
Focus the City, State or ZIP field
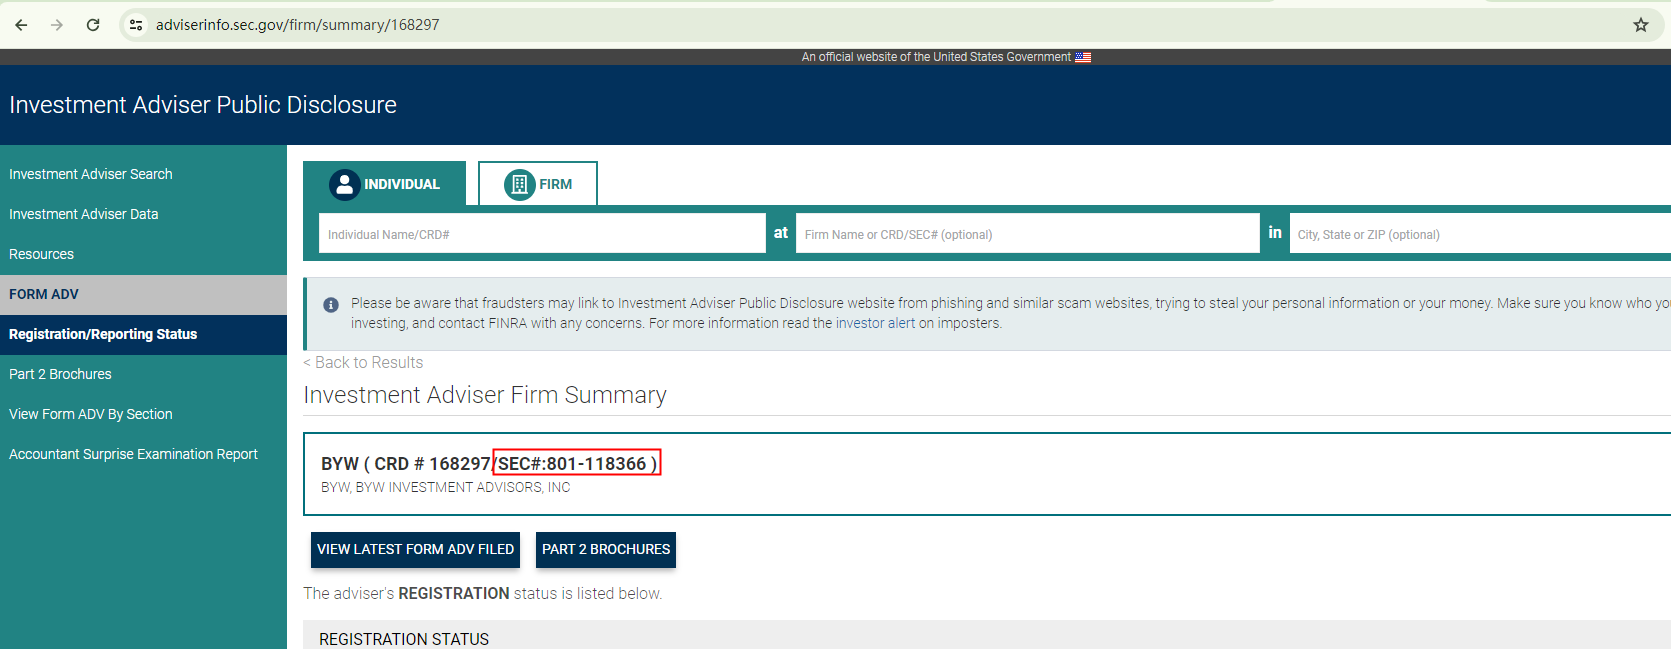tap(1480, 234)
